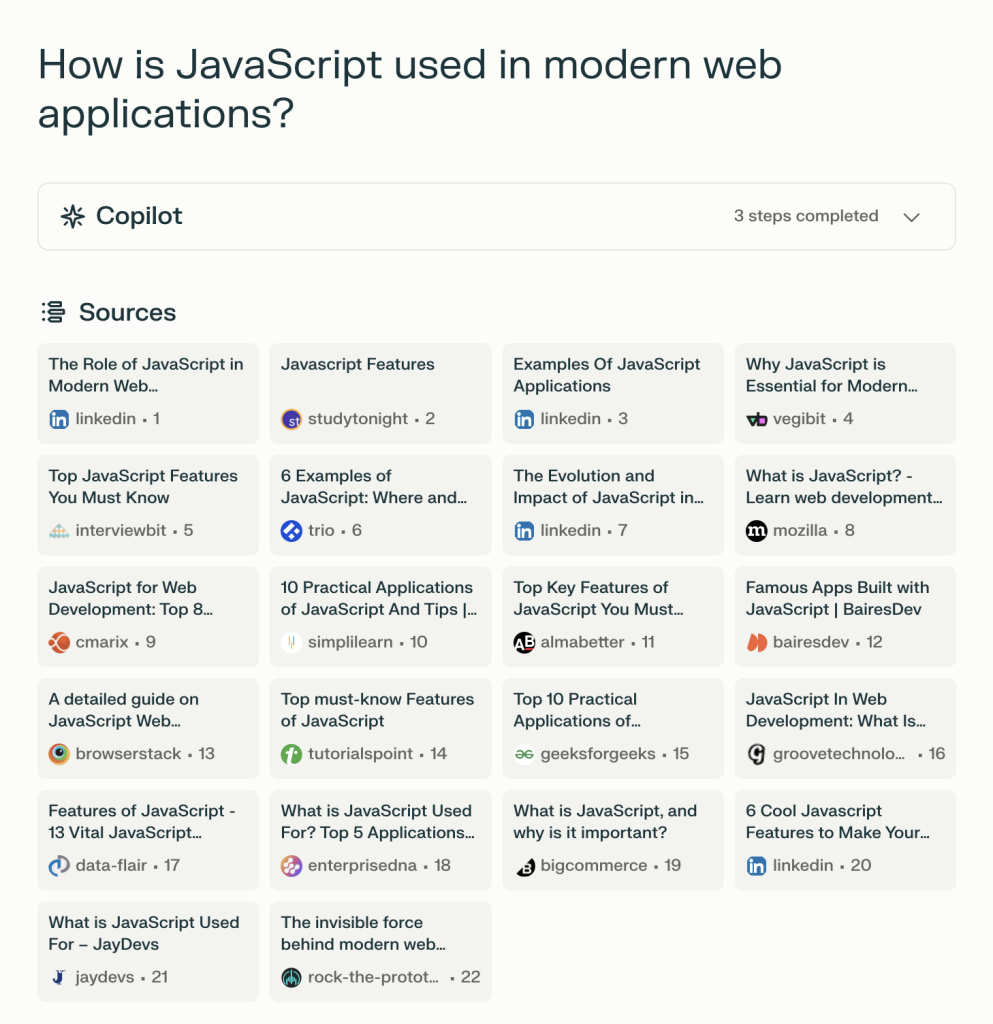Click the almabetter AB icon

[x=524, y=643]
